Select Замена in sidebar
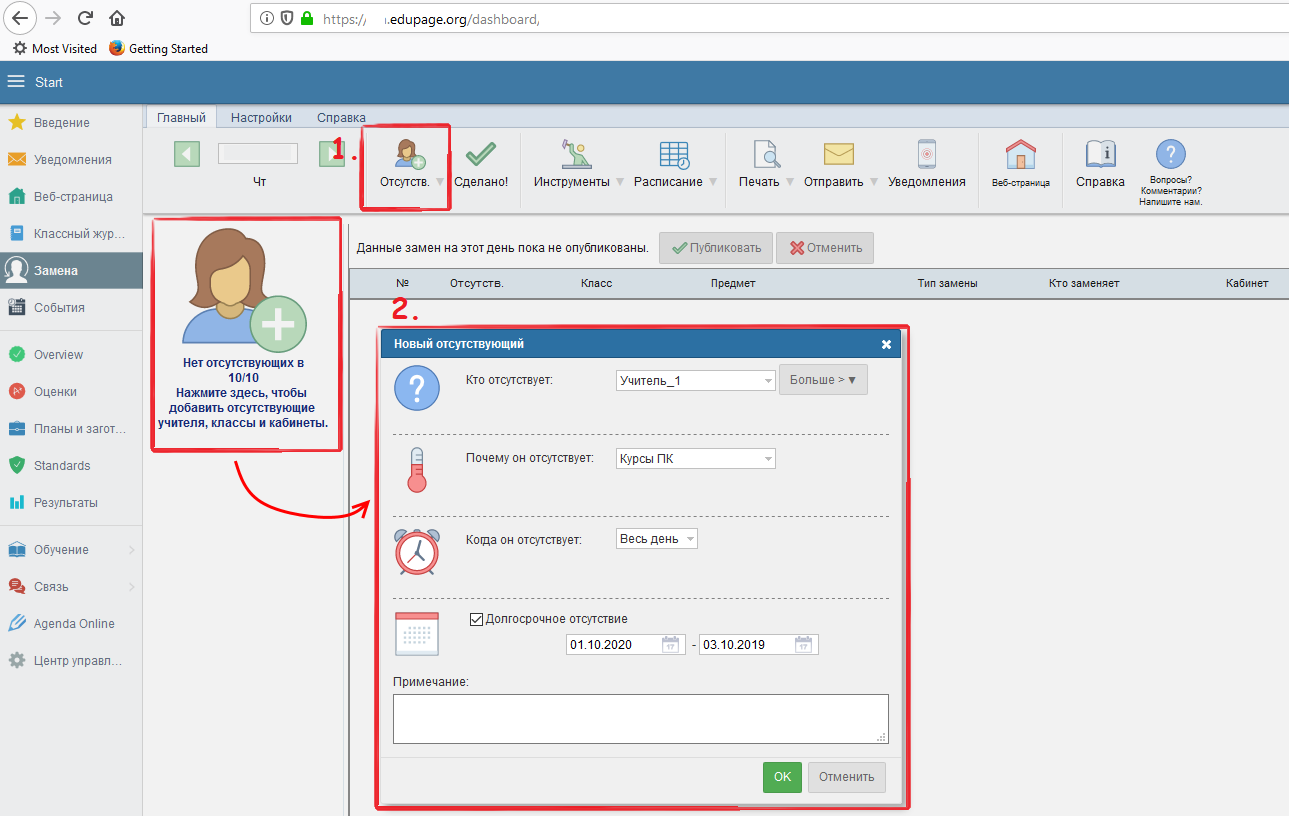This screenshot has height=816, width=1289. [x=71, y=271]
